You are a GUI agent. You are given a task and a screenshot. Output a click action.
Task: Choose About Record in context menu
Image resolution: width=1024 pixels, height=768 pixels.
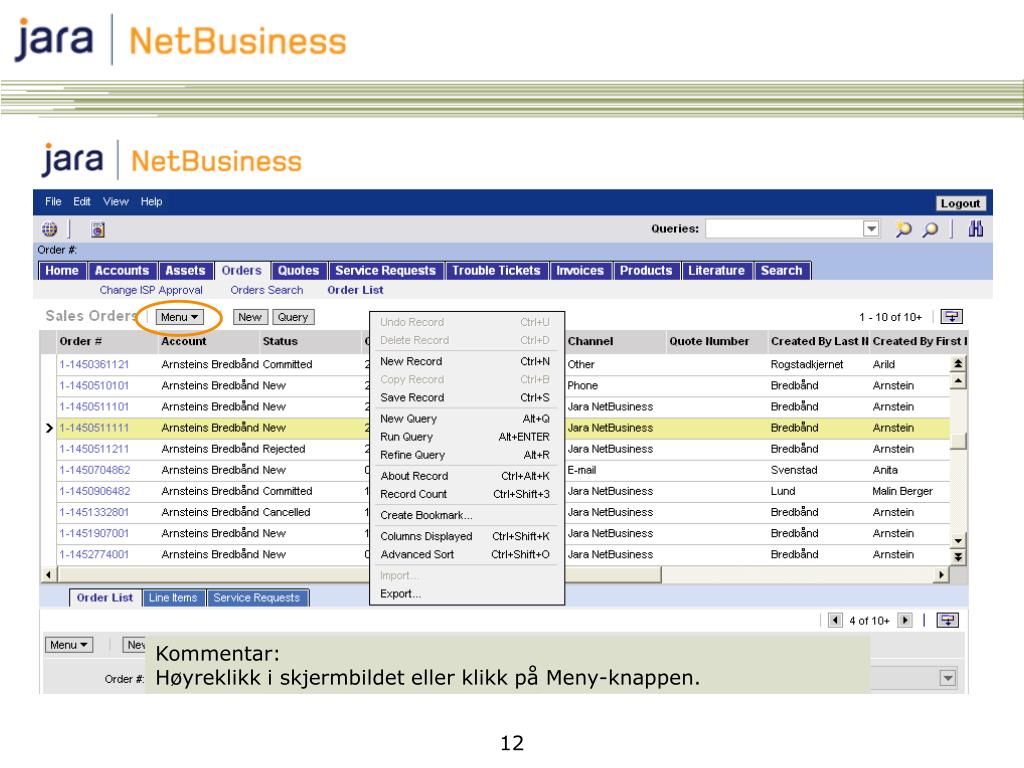click(465, 476)
